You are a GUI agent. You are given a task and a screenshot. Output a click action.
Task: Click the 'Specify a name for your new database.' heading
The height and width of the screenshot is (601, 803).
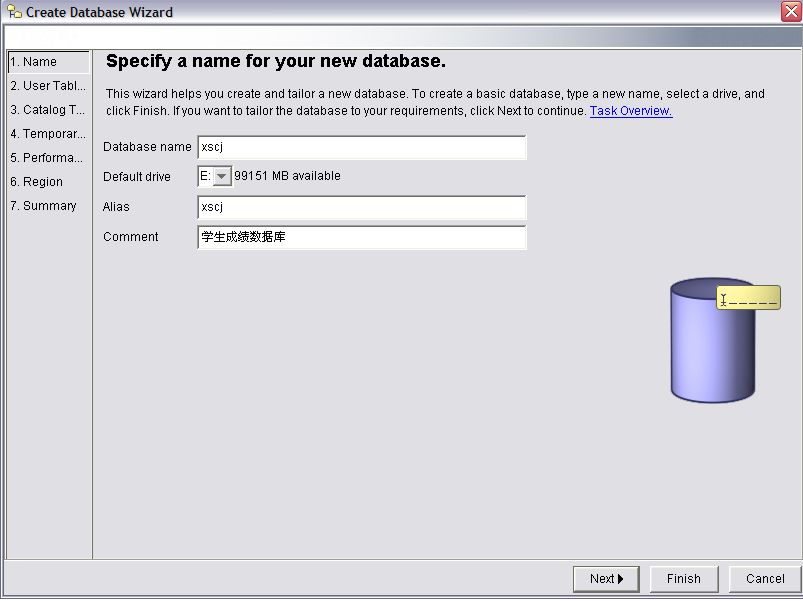pos(276,61)
